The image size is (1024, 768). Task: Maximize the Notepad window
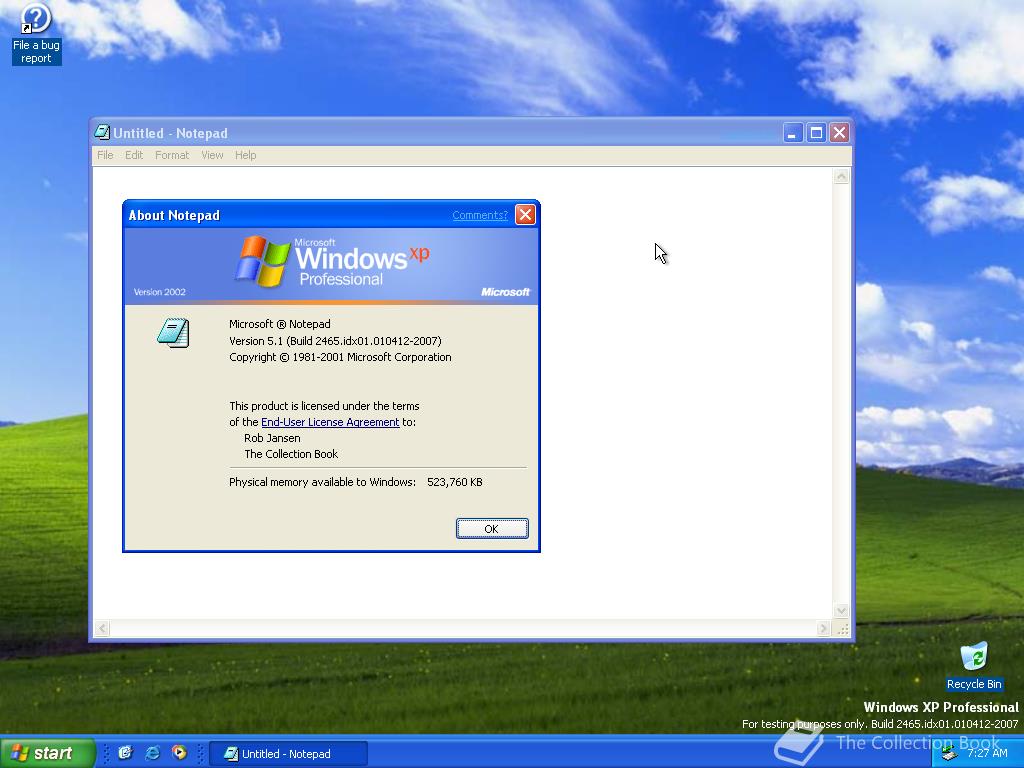(x=816, y=133)
